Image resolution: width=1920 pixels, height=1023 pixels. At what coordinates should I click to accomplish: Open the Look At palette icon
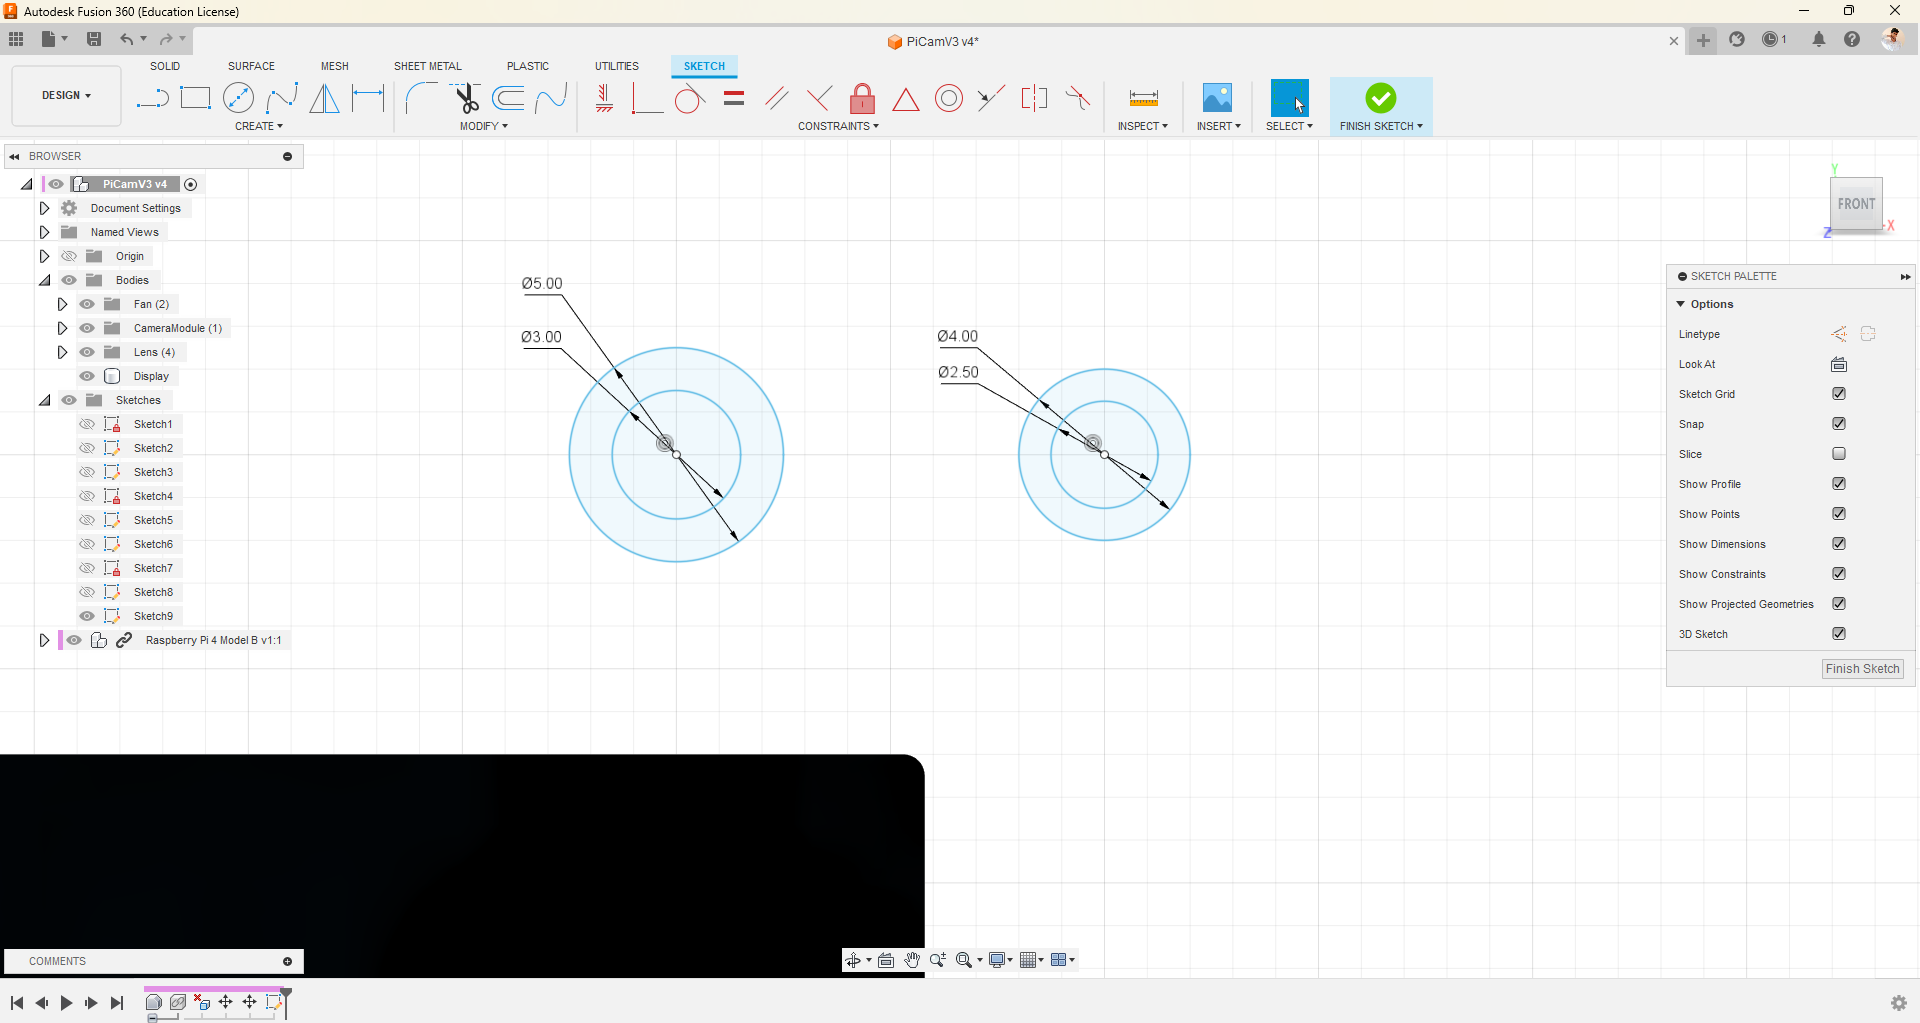1839,364
